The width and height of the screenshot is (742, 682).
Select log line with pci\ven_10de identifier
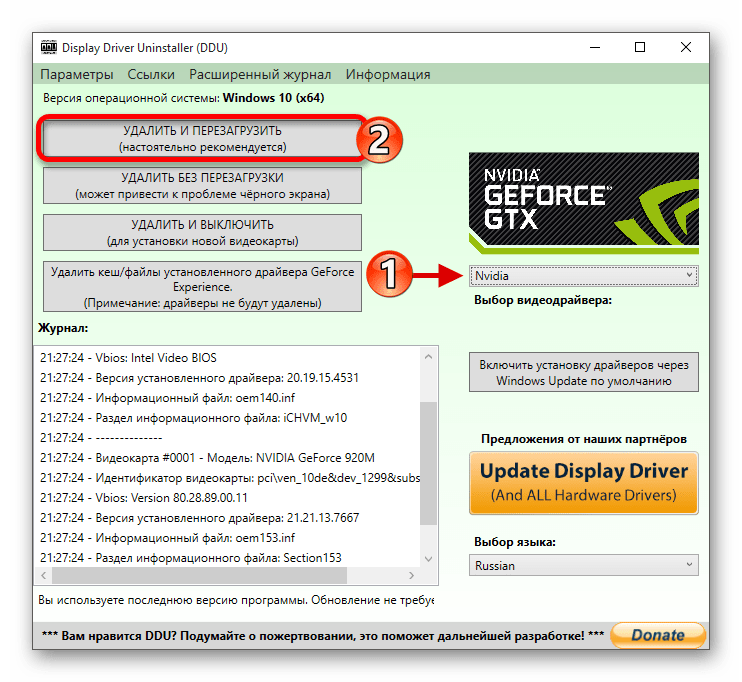[x=230, y=478]
